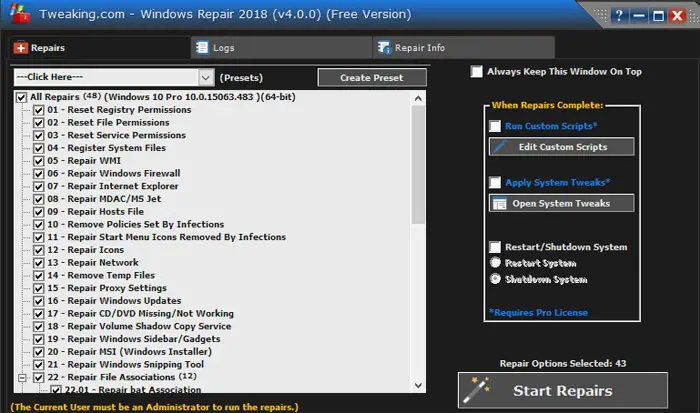The image size is (700, 413).
Task: Uncheck 16 Repair Windows Updates
Action: click(x=39, y=301)
